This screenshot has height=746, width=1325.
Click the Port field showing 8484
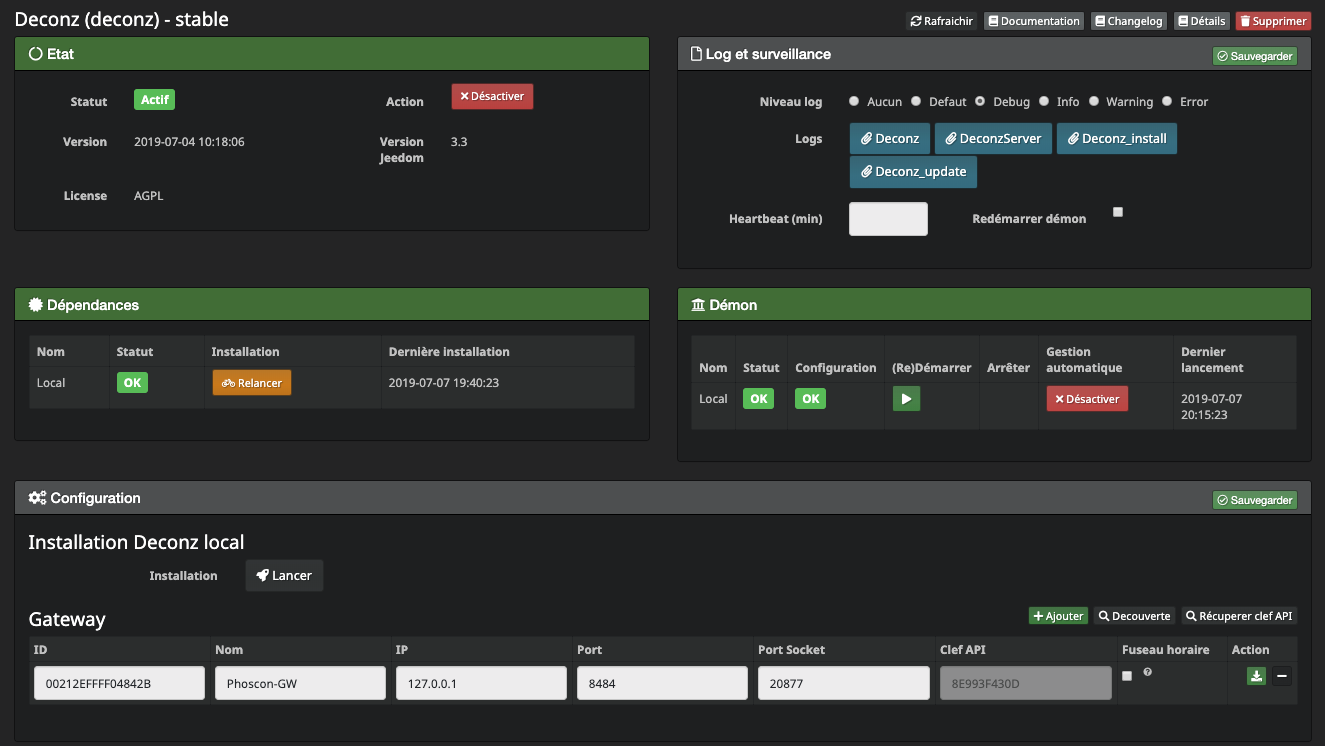click(662, 683)
